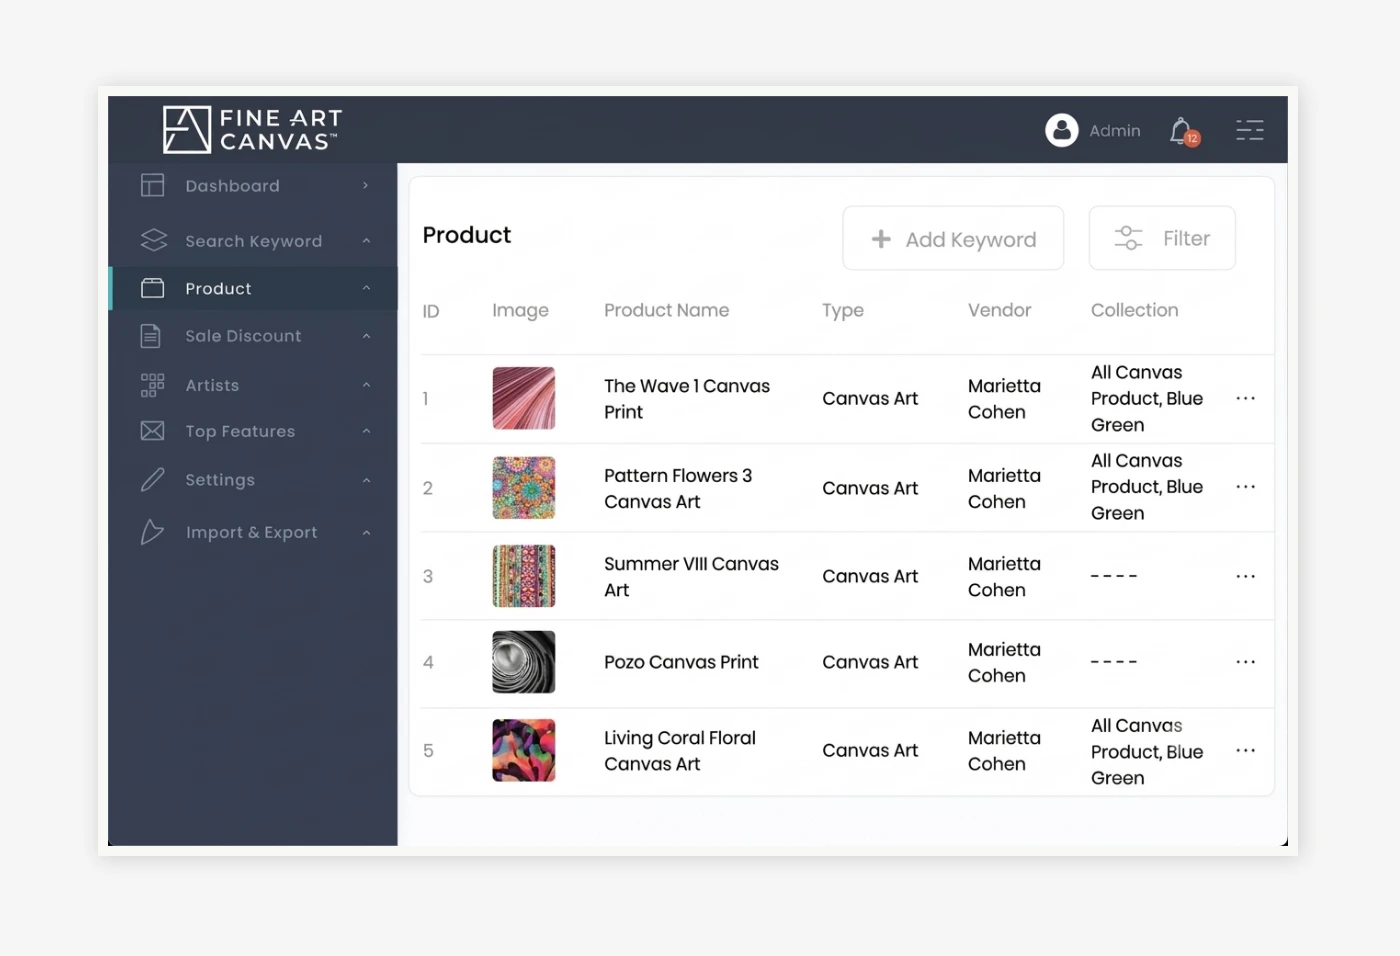Open Top Features menu item
The image size is (1400, 956).
click(x=253, y=431)
